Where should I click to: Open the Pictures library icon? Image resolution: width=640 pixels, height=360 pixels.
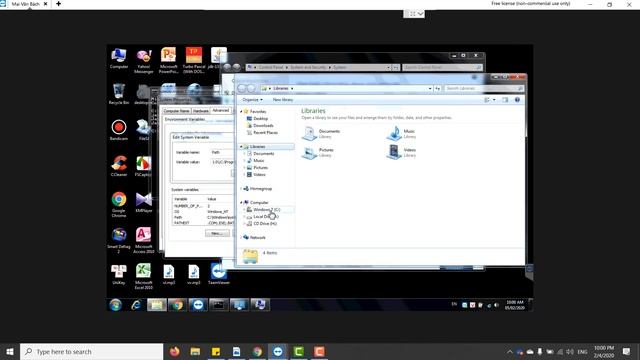(318, 152)
